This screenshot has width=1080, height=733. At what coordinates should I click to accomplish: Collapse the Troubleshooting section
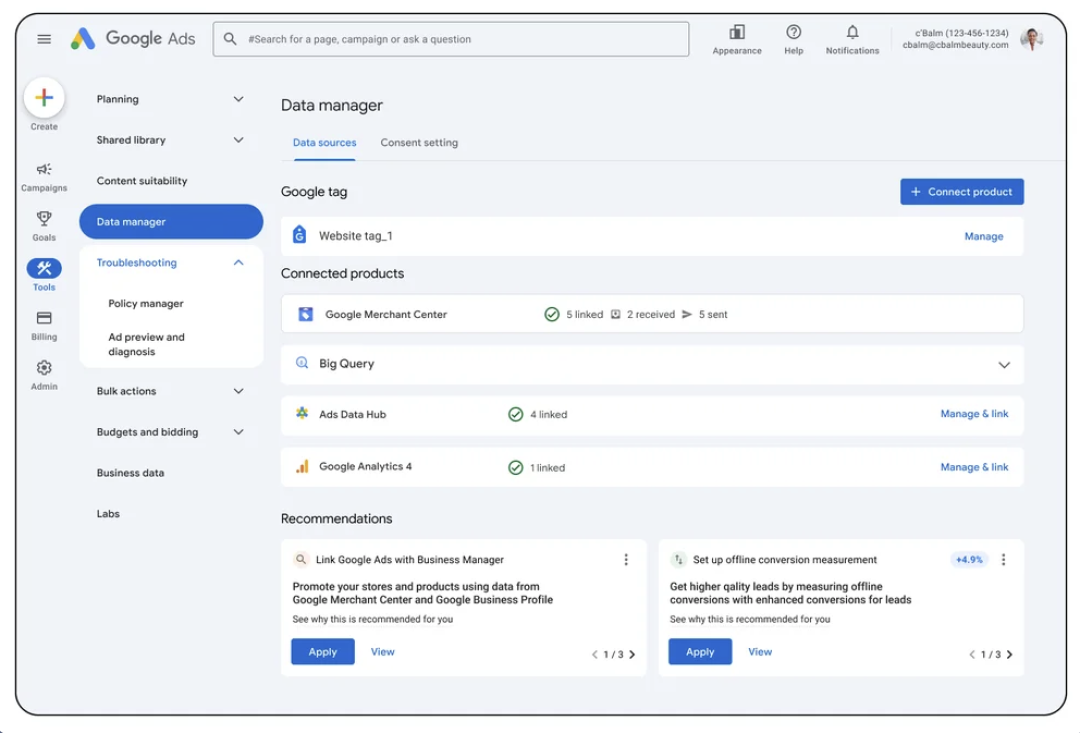point(238,262)
